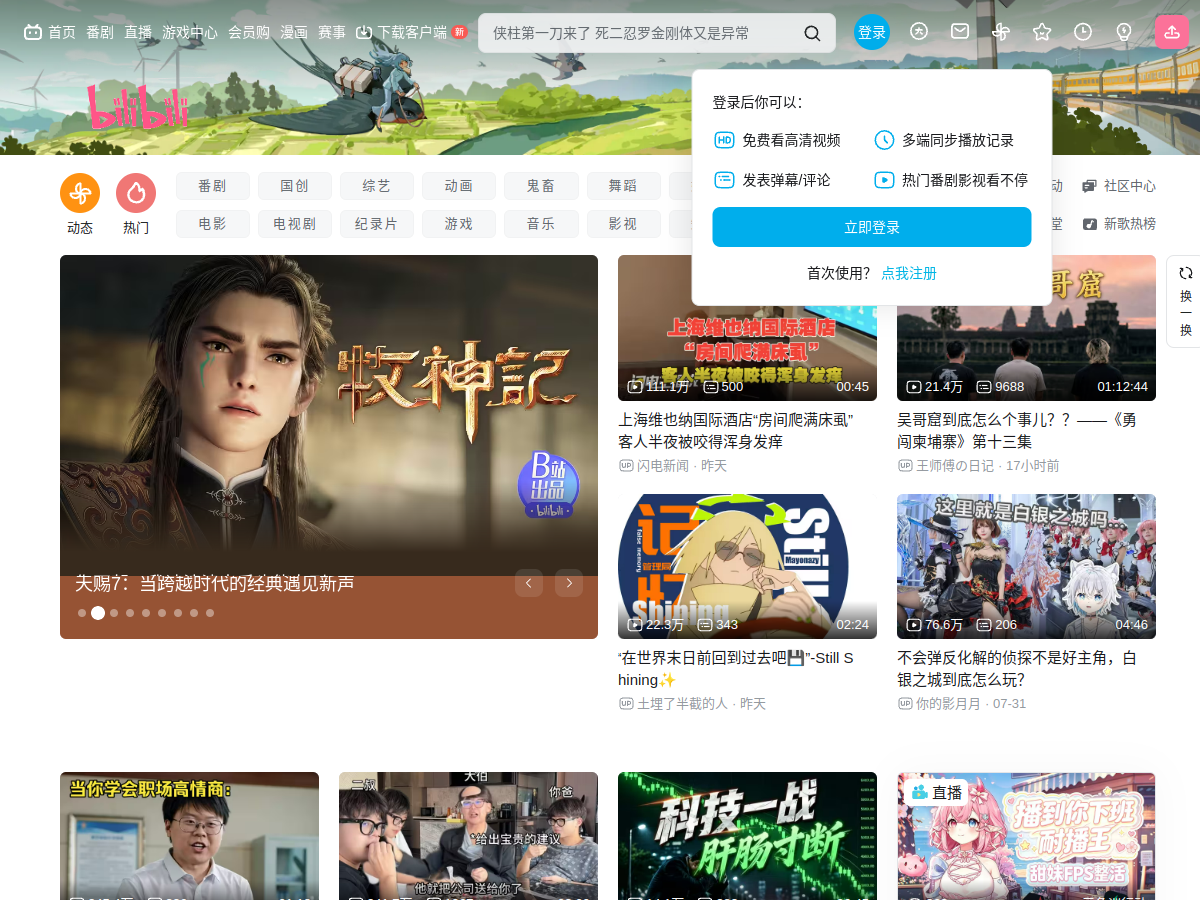Select the 游戏 channel tag

coord(459,224)
